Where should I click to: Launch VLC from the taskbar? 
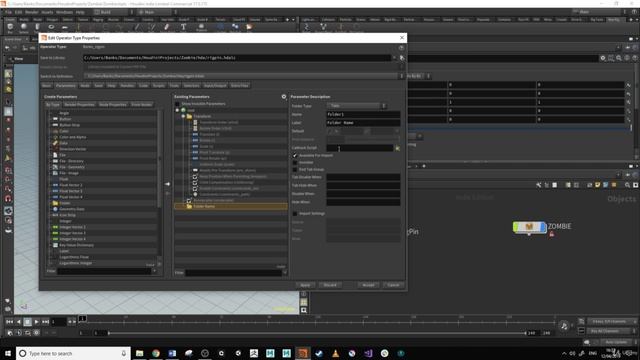[335, 353]
